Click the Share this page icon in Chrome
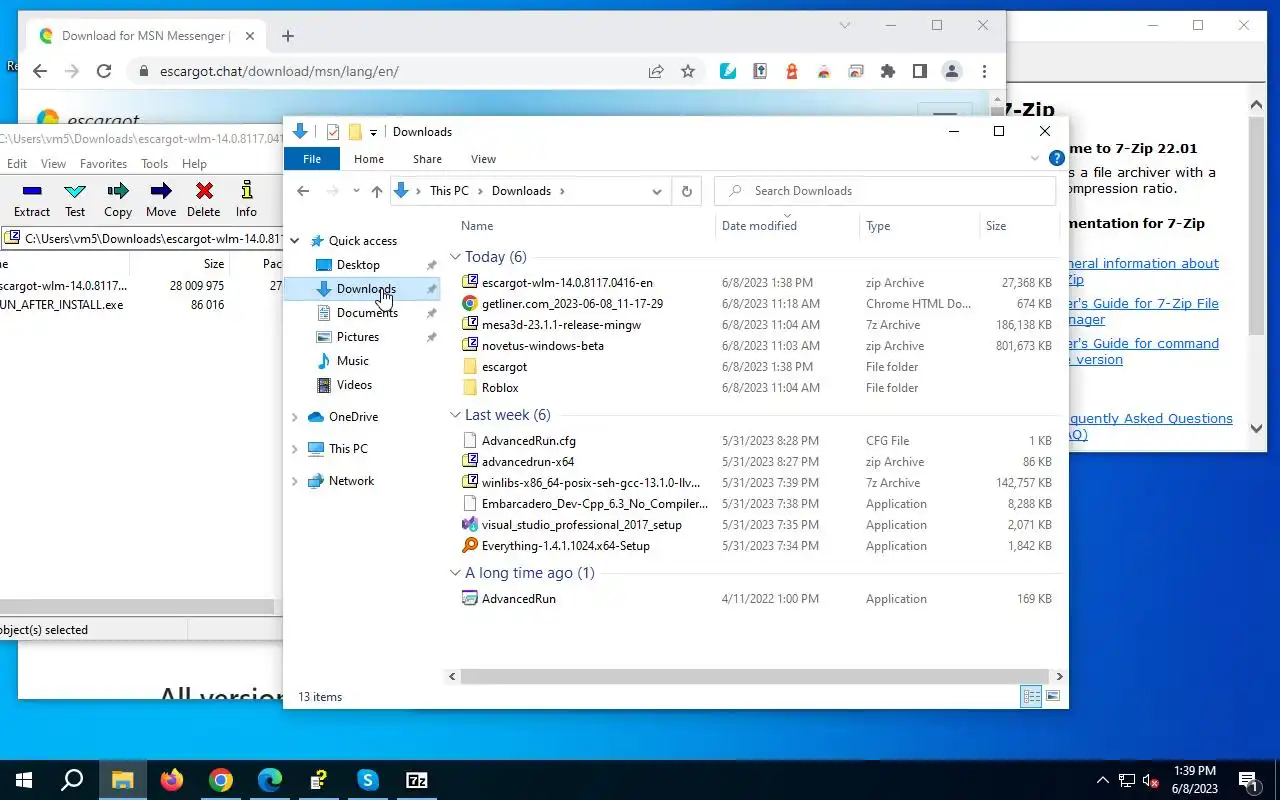Screen dimensions: 1280x800 [656, 71]
